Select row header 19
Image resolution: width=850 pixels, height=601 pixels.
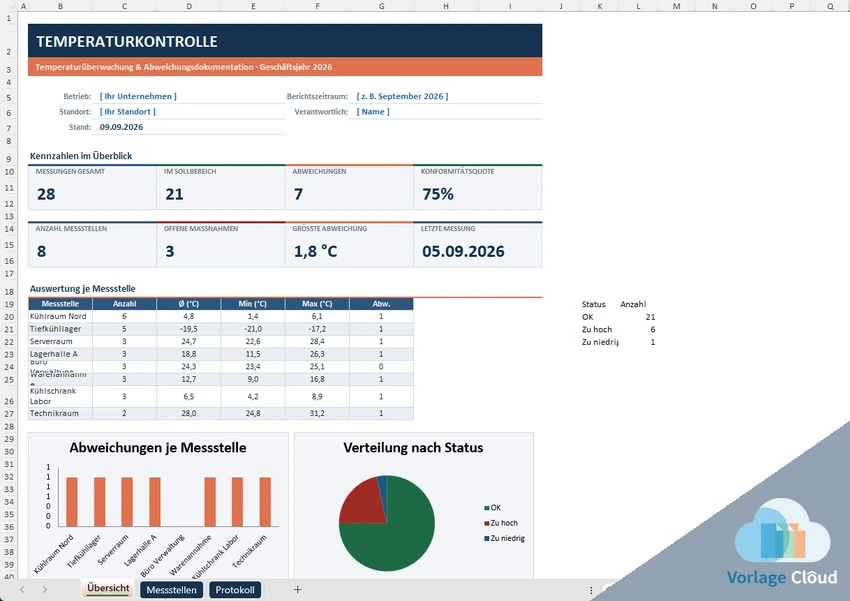click(x=9, y=304)
